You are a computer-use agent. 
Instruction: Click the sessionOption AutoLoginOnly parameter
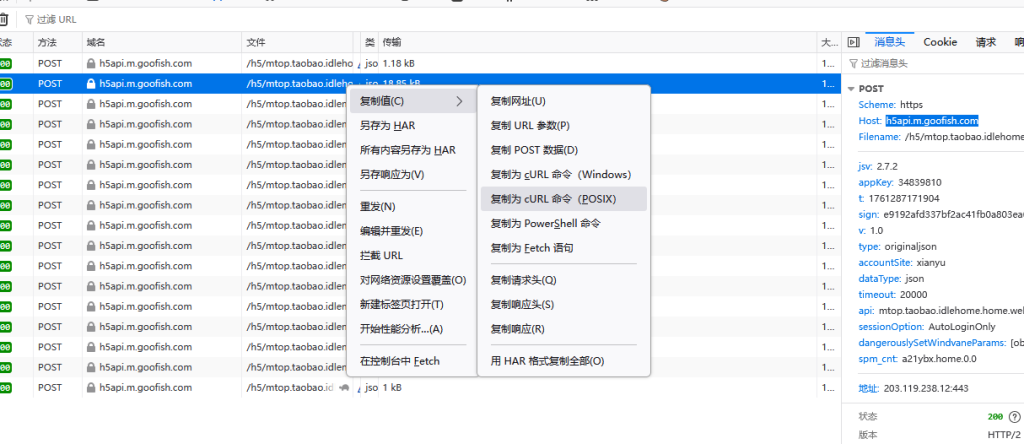927,326
